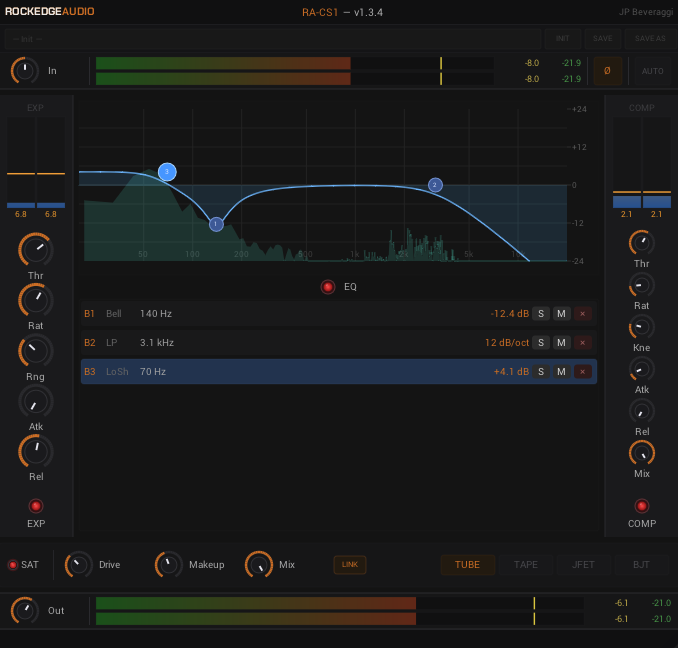
Task: Click the compressor gain reduction meter
Action: point(642,163)
